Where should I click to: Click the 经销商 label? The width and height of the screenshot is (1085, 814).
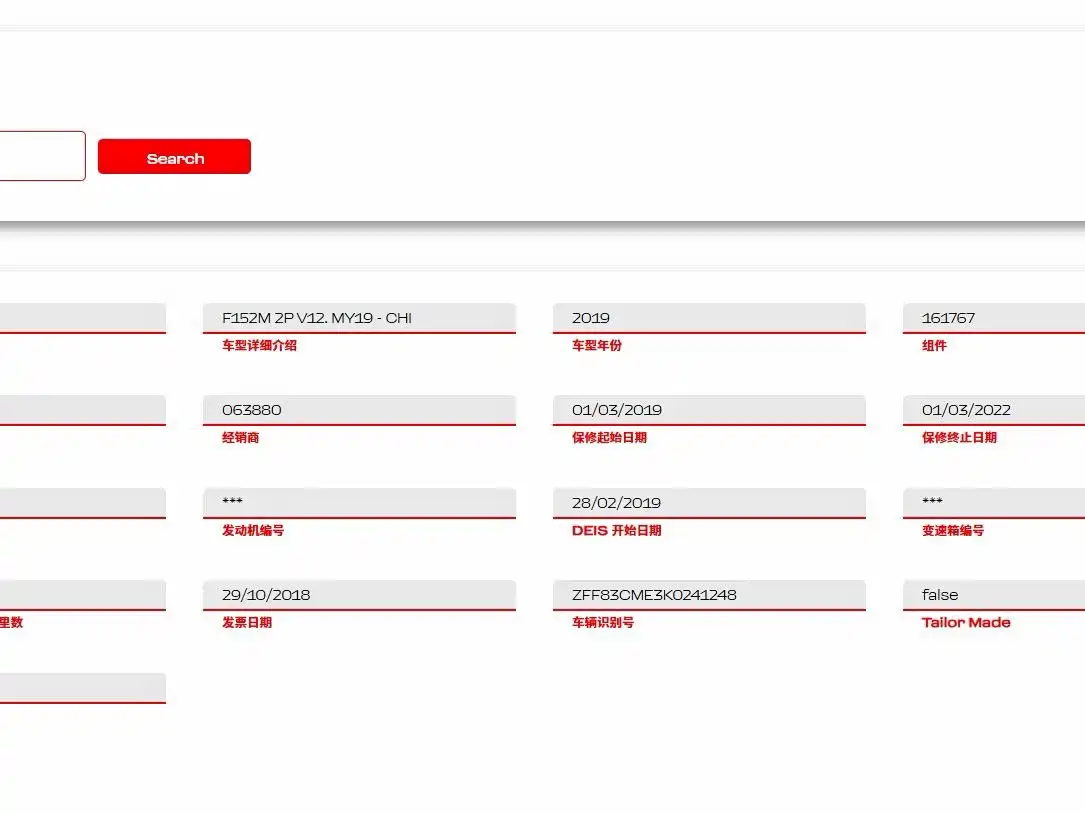(241, 437)
